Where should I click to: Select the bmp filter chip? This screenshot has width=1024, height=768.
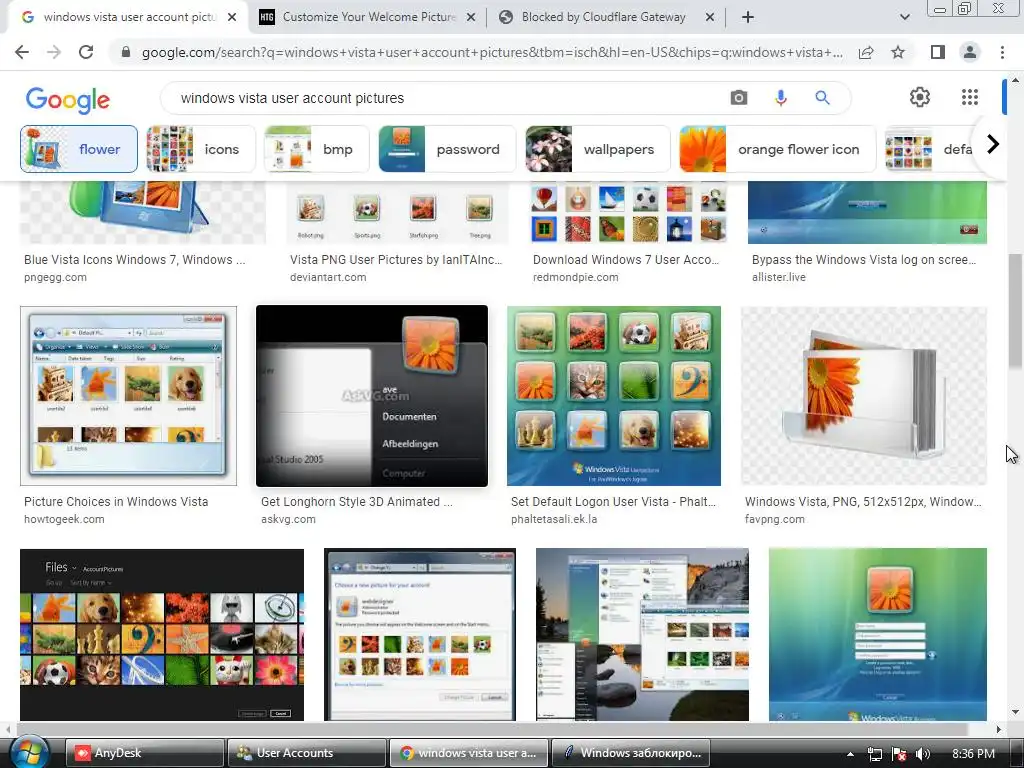point(317,149)
